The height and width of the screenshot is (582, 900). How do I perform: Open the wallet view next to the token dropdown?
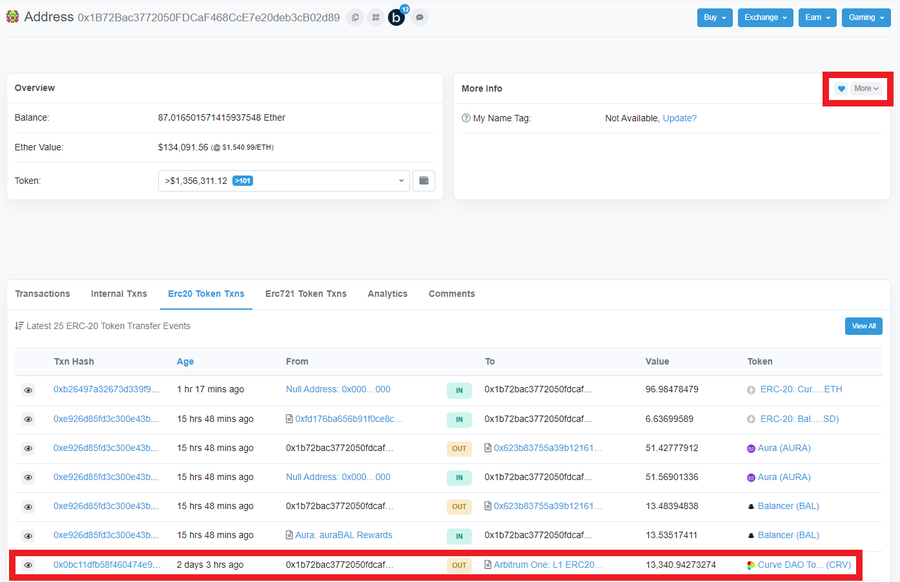(424, 180)
